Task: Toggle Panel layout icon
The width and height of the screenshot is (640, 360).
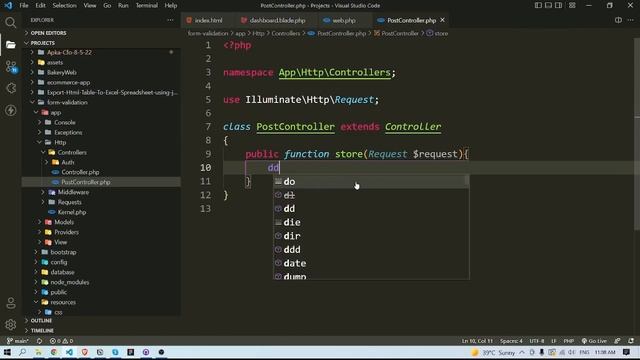Action: click(548, 5)
